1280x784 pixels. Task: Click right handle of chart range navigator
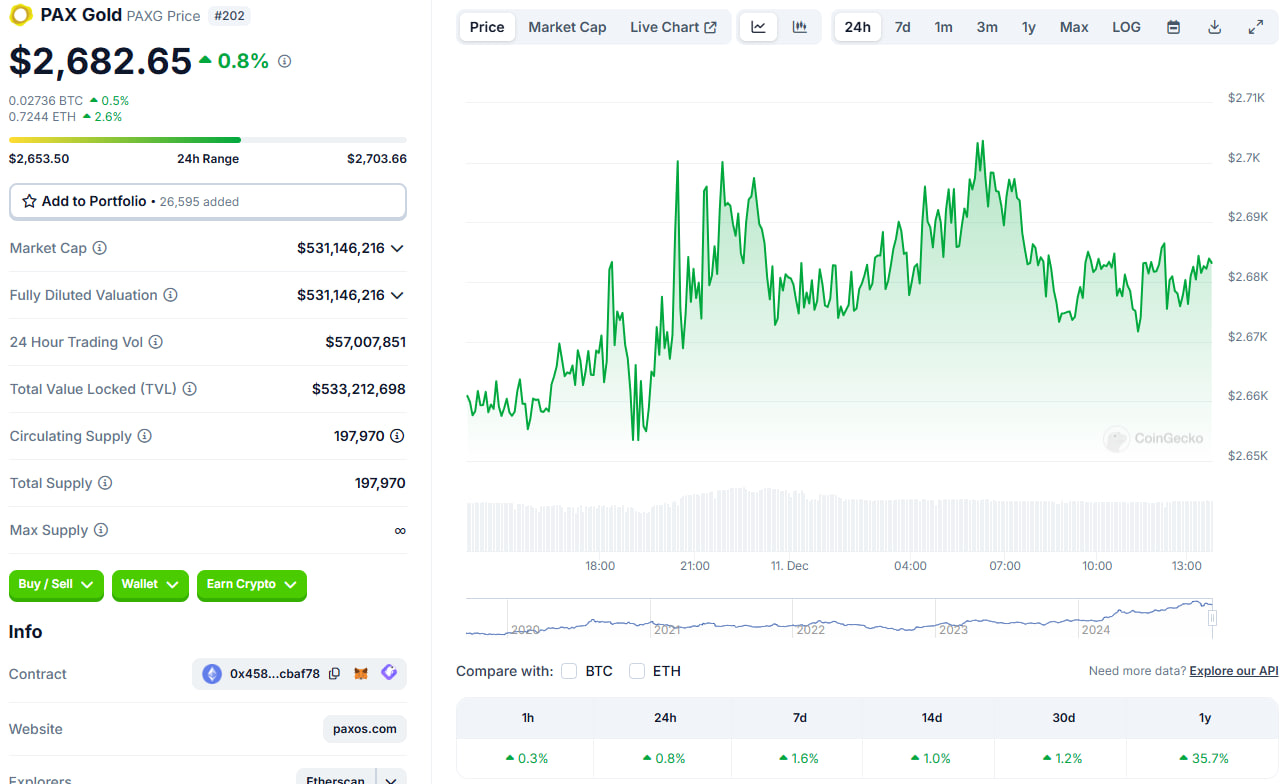pos(1212,618)
